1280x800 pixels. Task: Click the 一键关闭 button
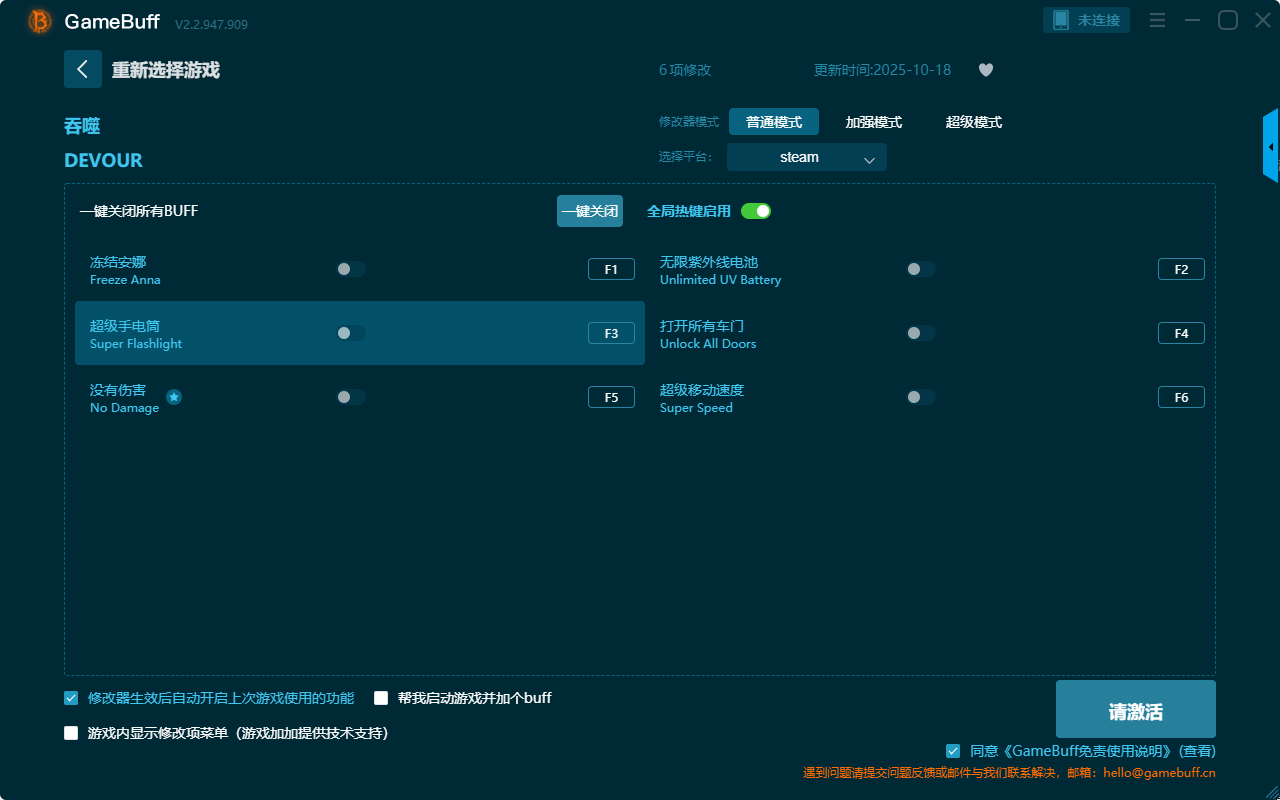coord(589,211)
